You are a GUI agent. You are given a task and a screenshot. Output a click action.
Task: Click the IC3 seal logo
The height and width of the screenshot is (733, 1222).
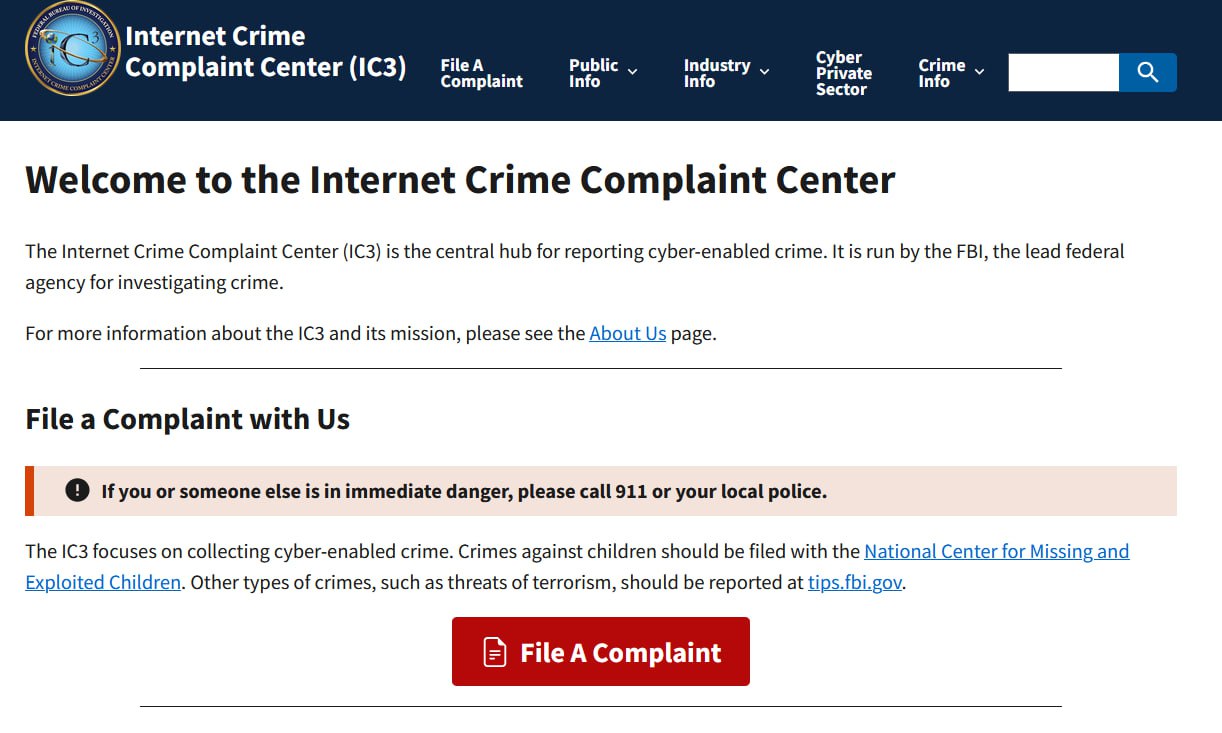[x=72, y=50]
